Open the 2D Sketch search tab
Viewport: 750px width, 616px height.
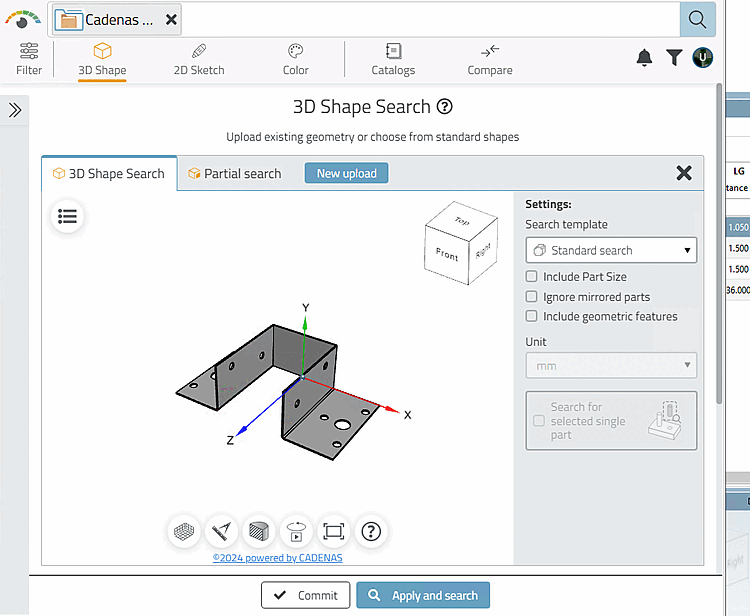[199, 58]
